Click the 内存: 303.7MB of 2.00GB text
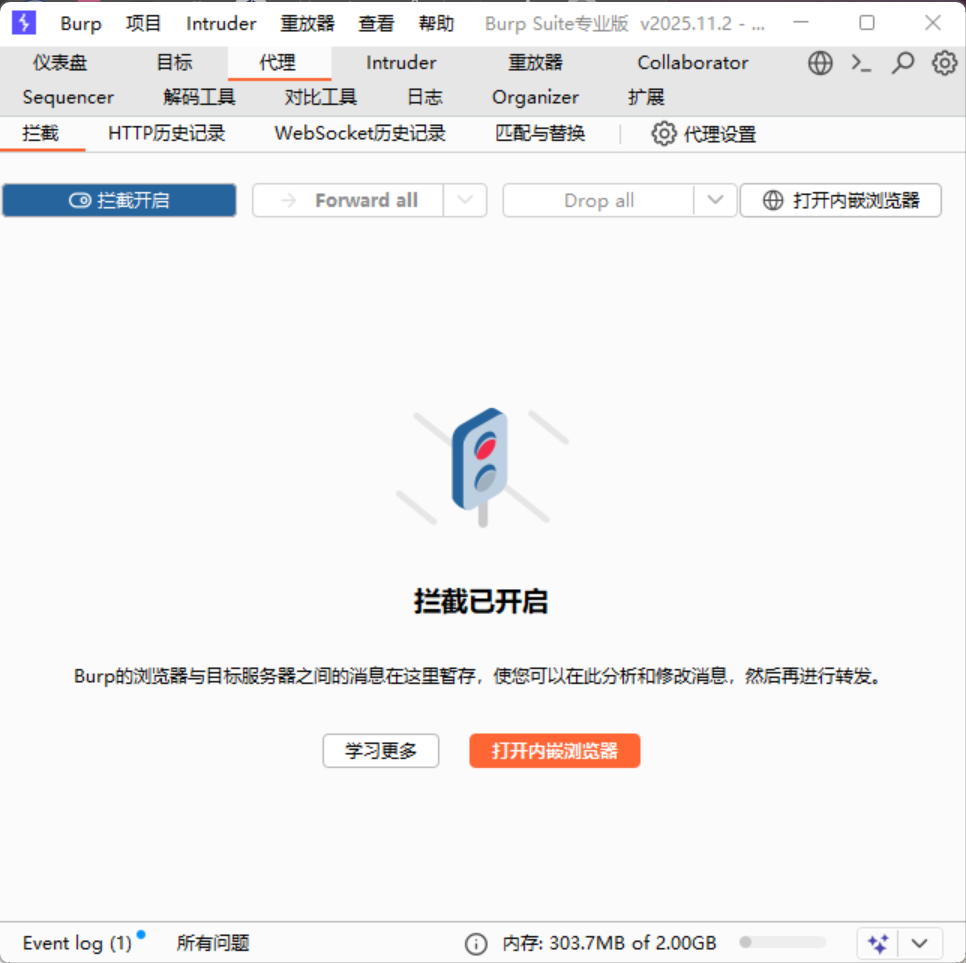The height and width of the screenshot is (963, 966). [609, 943]
